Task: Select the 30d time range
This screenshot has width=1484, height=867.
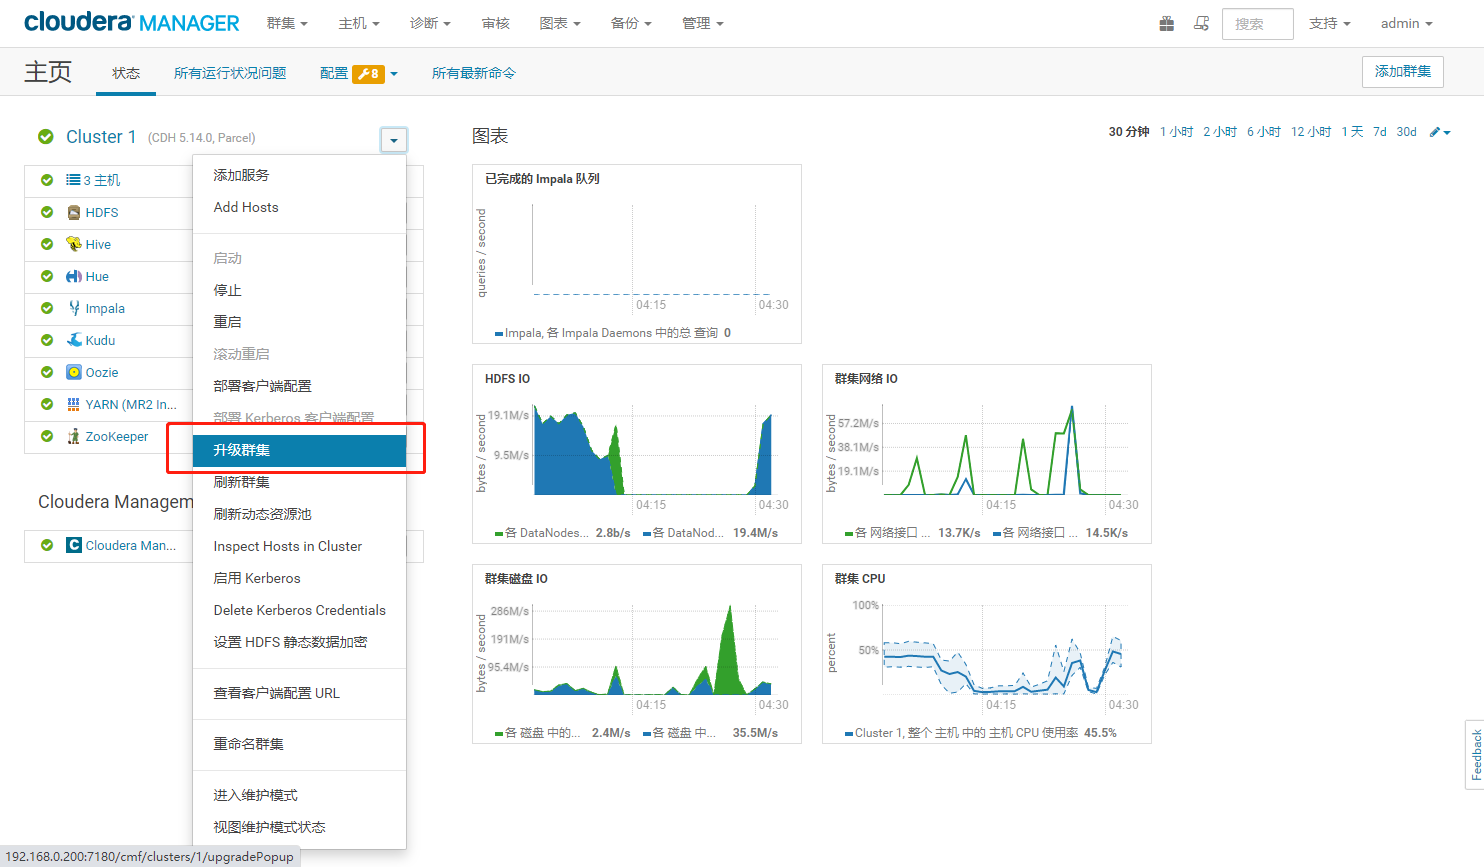Action: 1406,132
